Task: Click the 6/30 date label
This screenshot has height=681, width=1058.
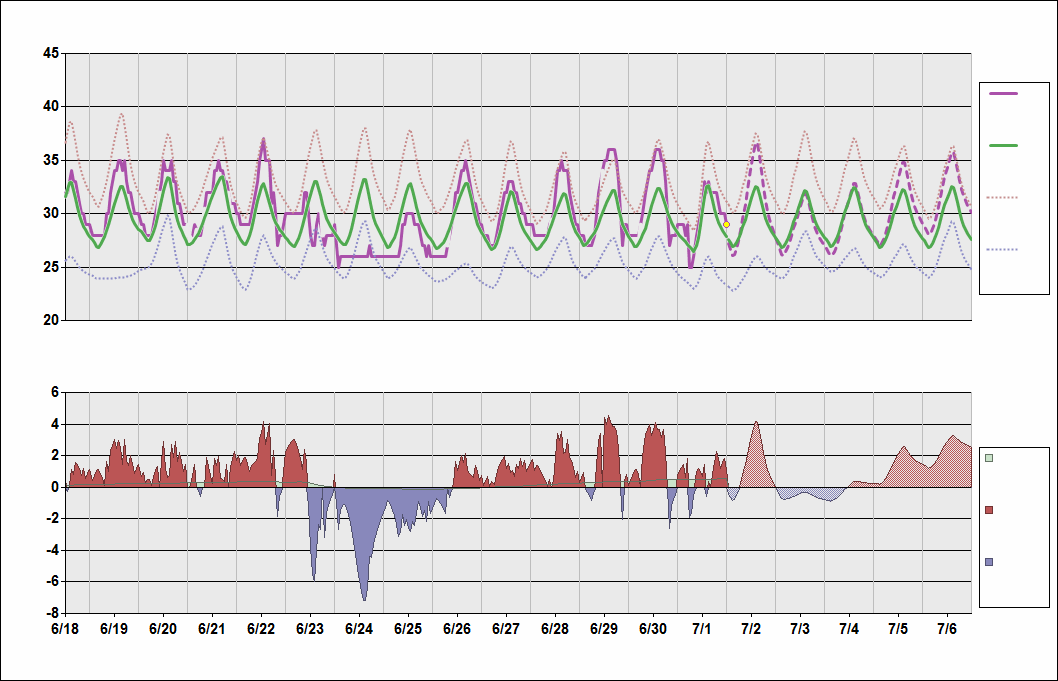Action: point(653,629)
